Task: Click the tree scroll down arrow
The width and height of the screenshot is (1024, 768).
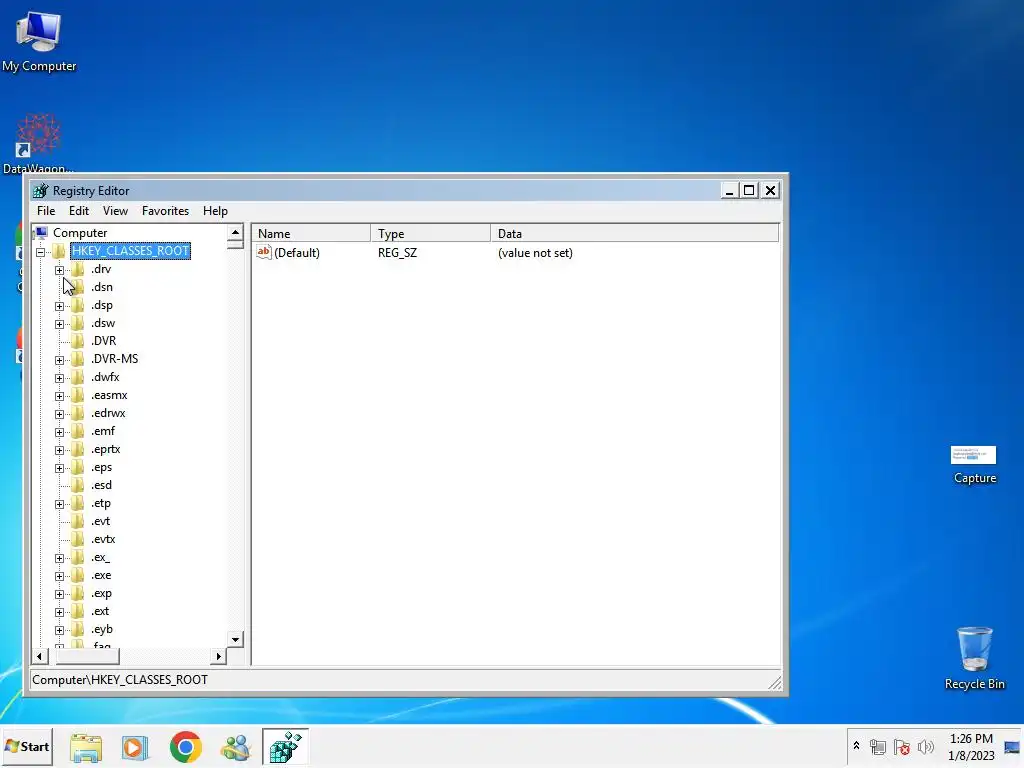Action: [235, 639]
